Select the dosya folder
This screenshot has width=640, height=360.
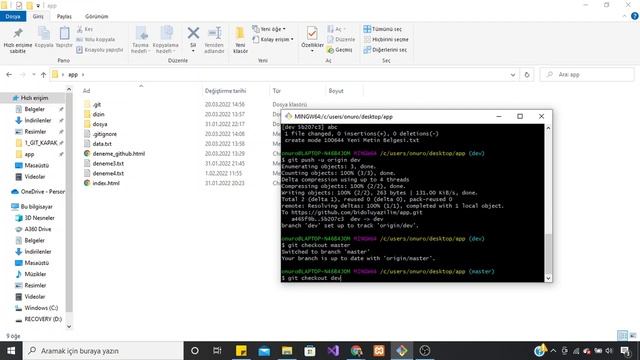[100, 124]
